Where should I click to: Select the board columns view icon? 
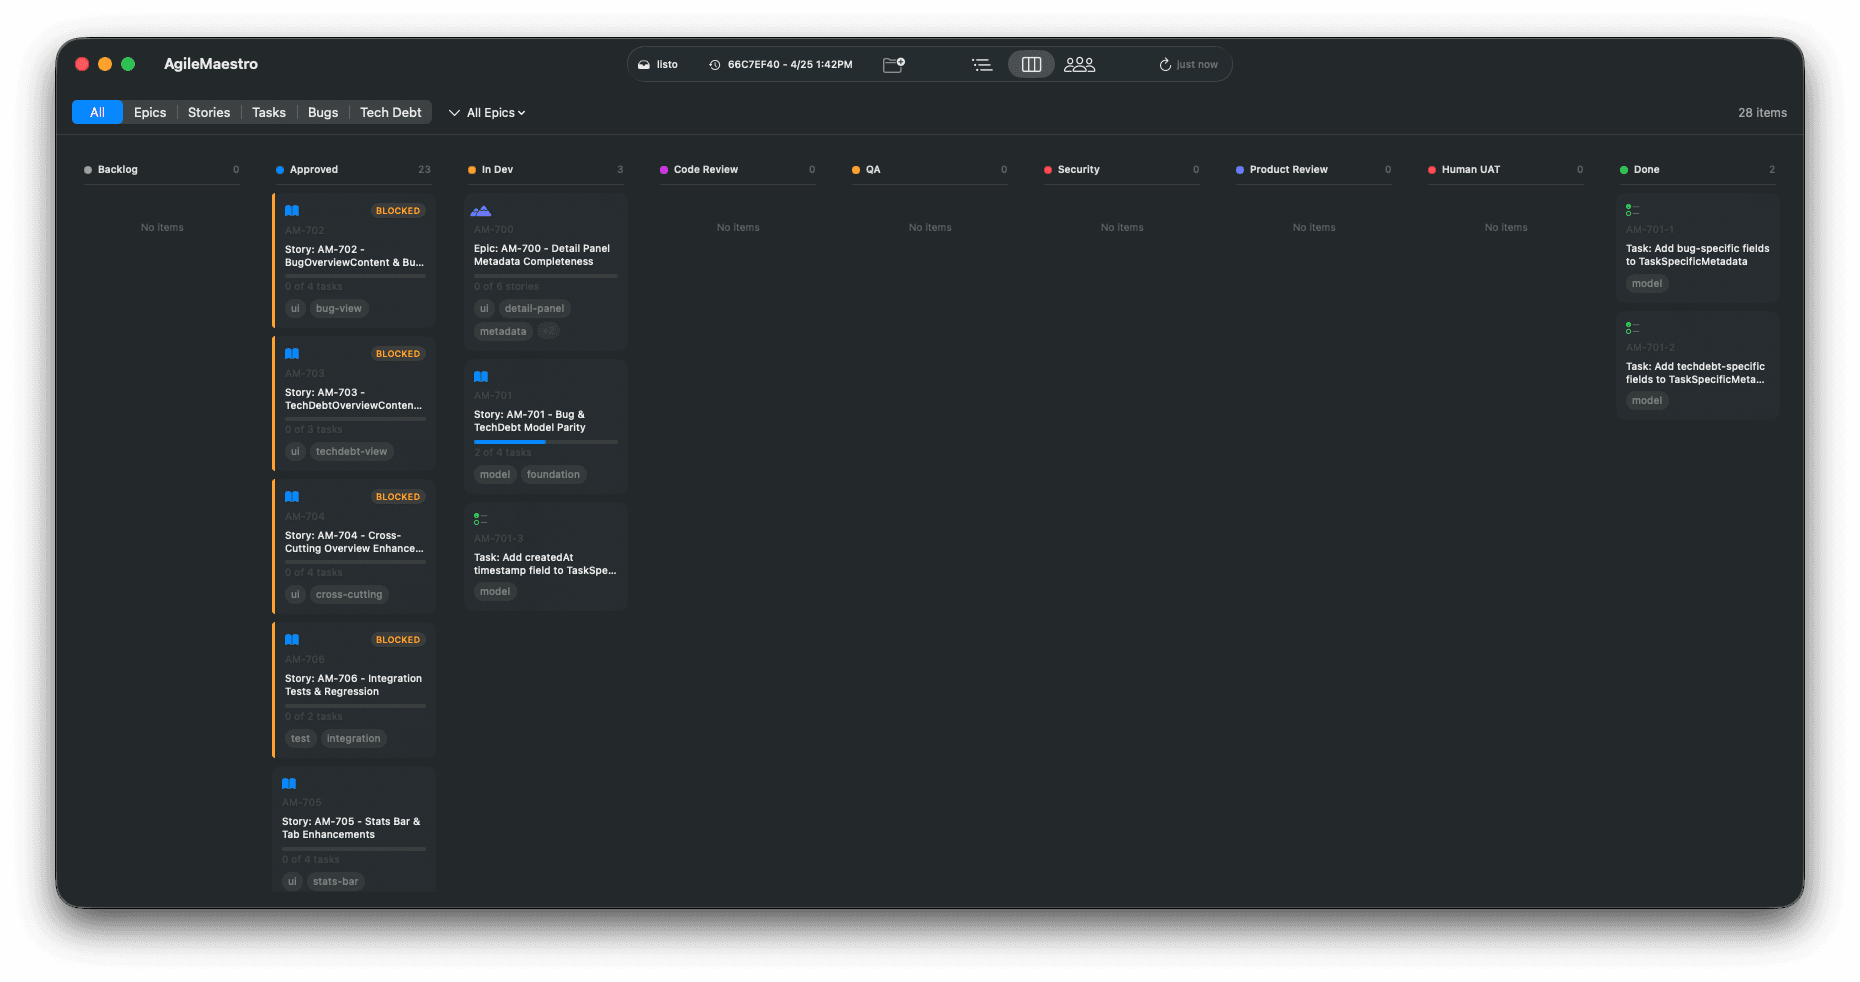[x=1031, y=64]
